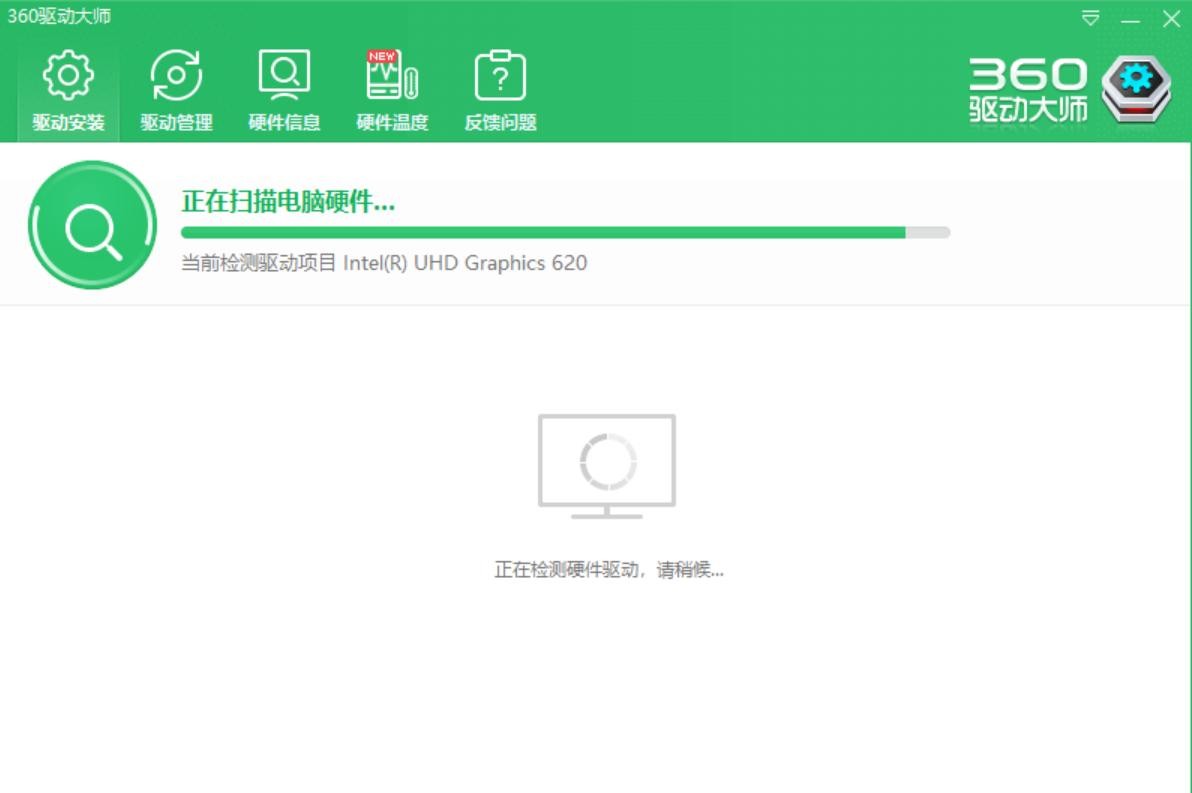The image size is (1192, 793).
Task: Click the 驱动安装 gear icon
Action: [x=68, y=76]
